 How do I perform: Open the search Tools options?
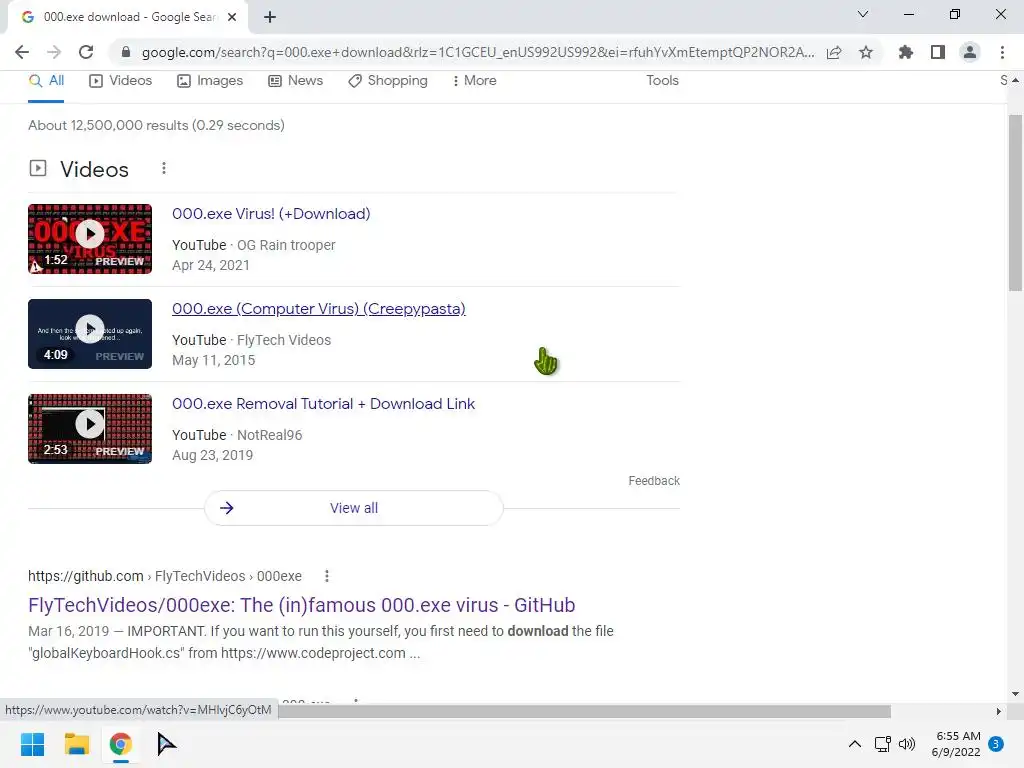click(x=662, y=80)
